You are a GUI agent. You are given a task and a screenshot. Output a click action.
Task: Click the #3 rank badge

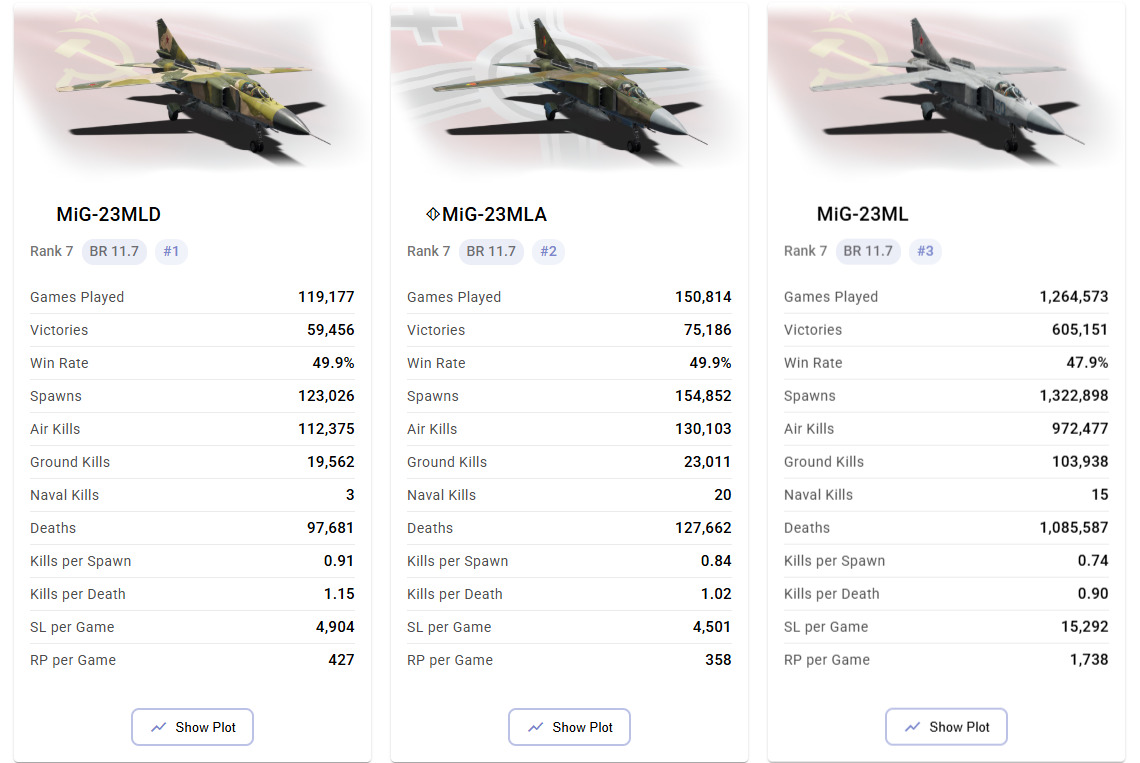click(925, 251)
